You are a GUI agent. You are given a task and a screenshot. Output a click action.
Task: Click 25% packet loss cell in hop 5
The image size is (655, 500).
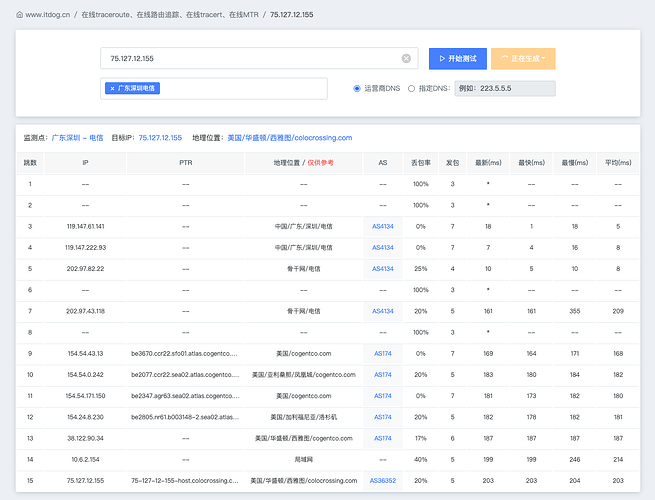point(421,269)
